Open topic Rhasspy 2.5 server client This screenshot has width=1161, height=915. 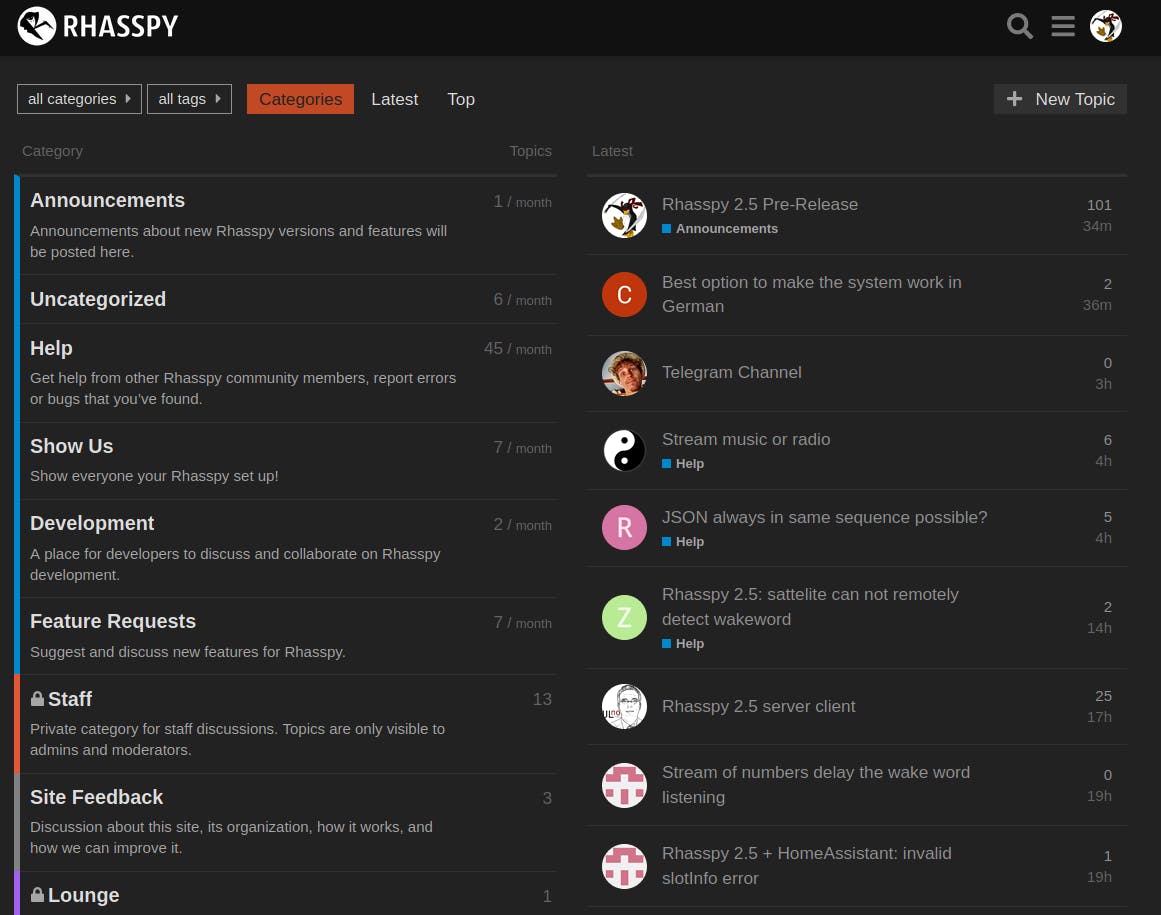click(x=758, y=706)
